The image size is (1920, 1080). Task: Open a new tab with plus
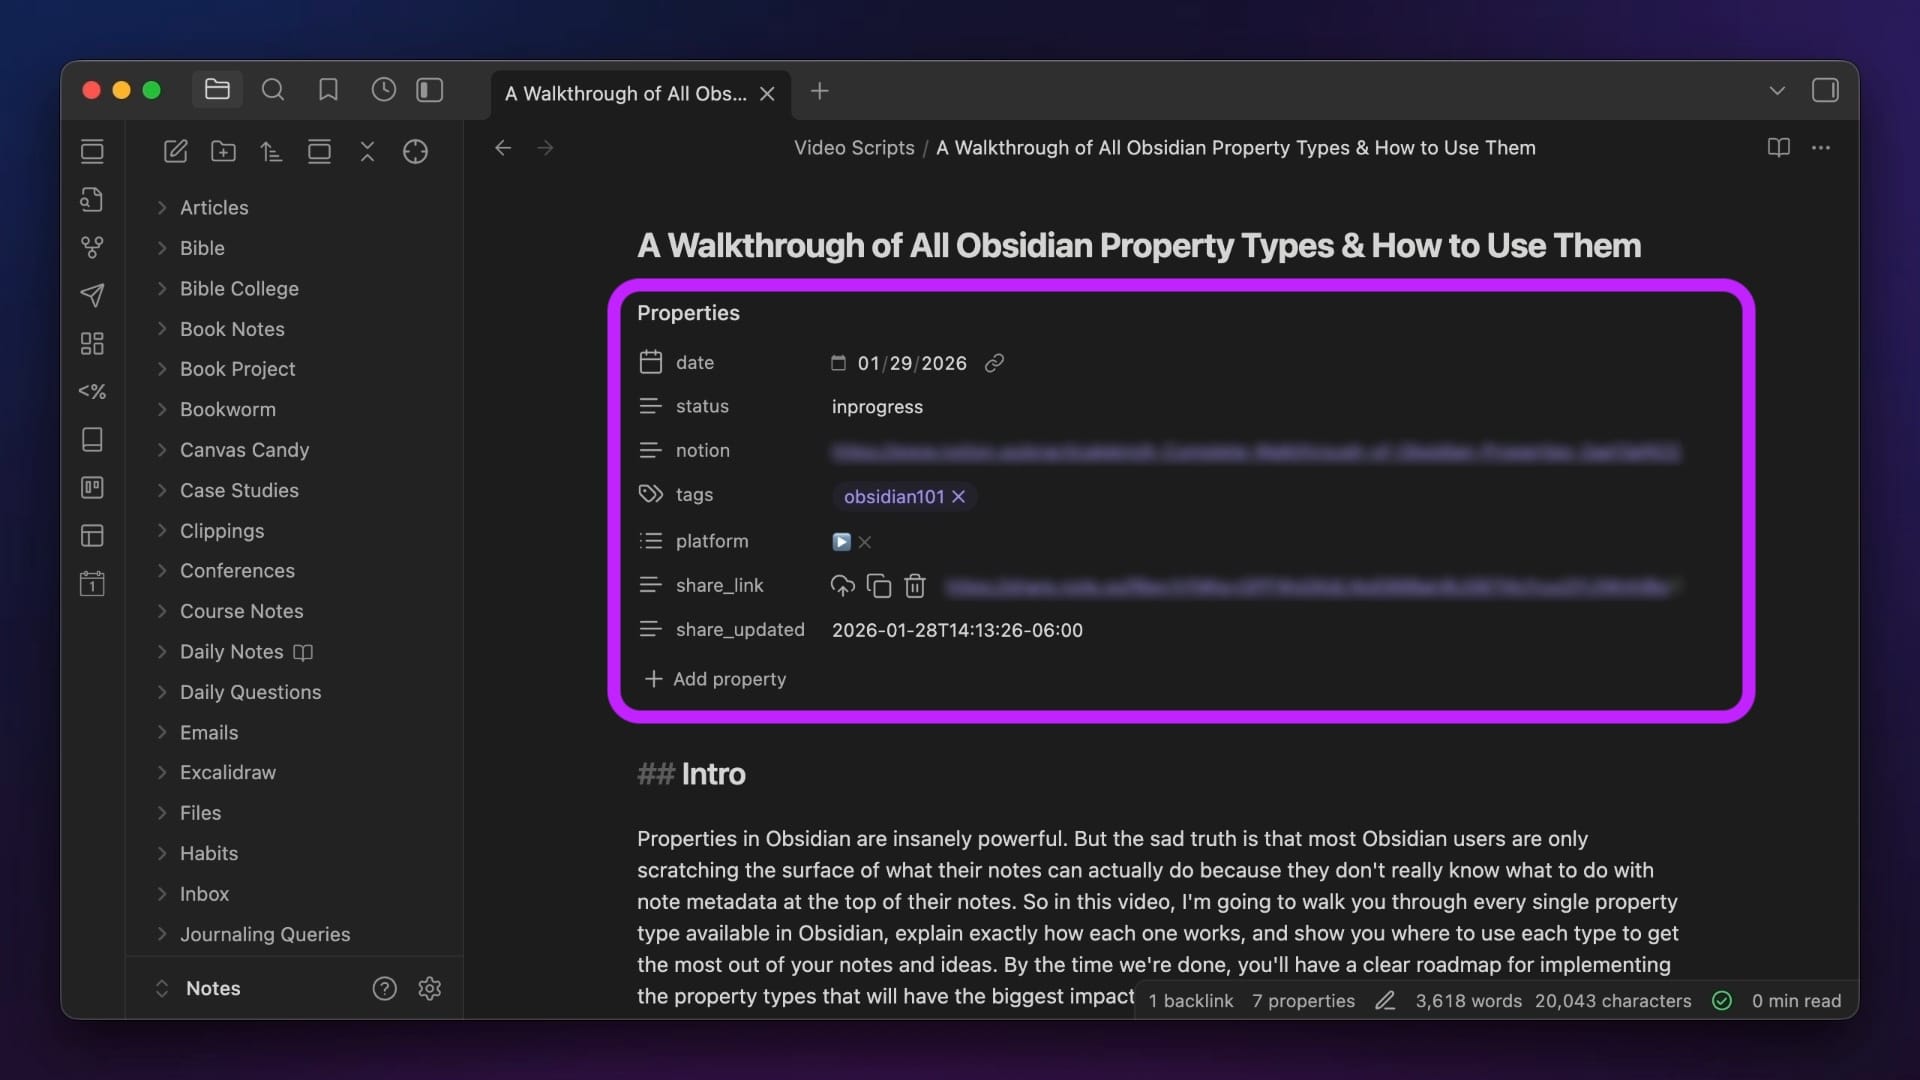point(819,92)
